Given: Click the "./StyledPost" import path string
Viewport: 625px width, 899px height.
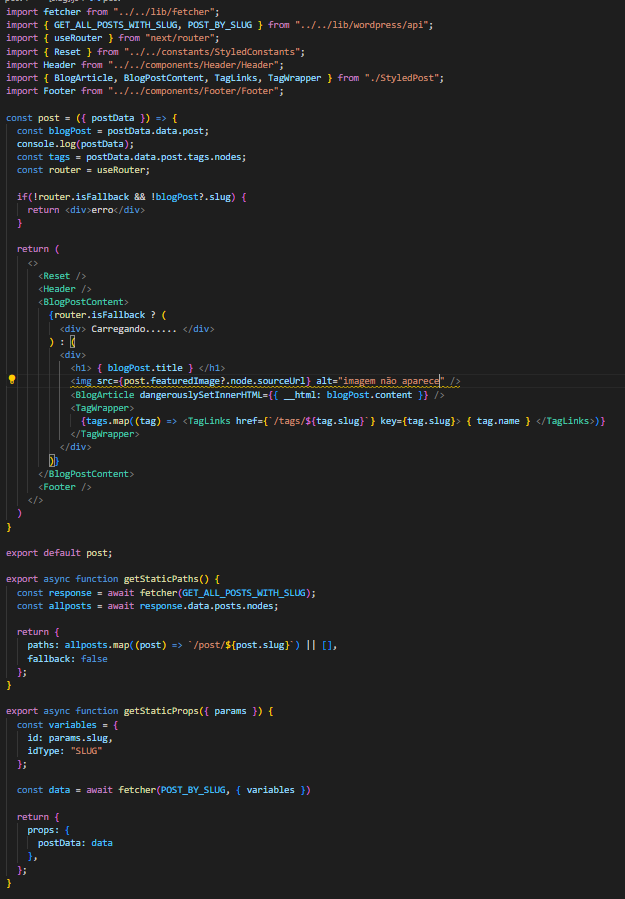Looking at the screenshot, I should tap(404, 77).
